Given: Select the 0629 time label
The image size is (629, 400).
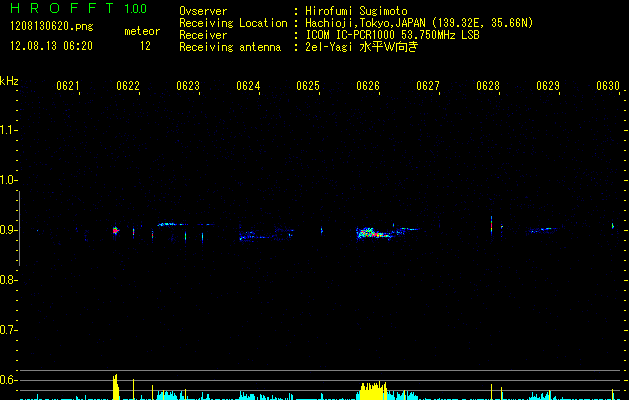Looking at the screenshot, I should click(x=548, y=86).
